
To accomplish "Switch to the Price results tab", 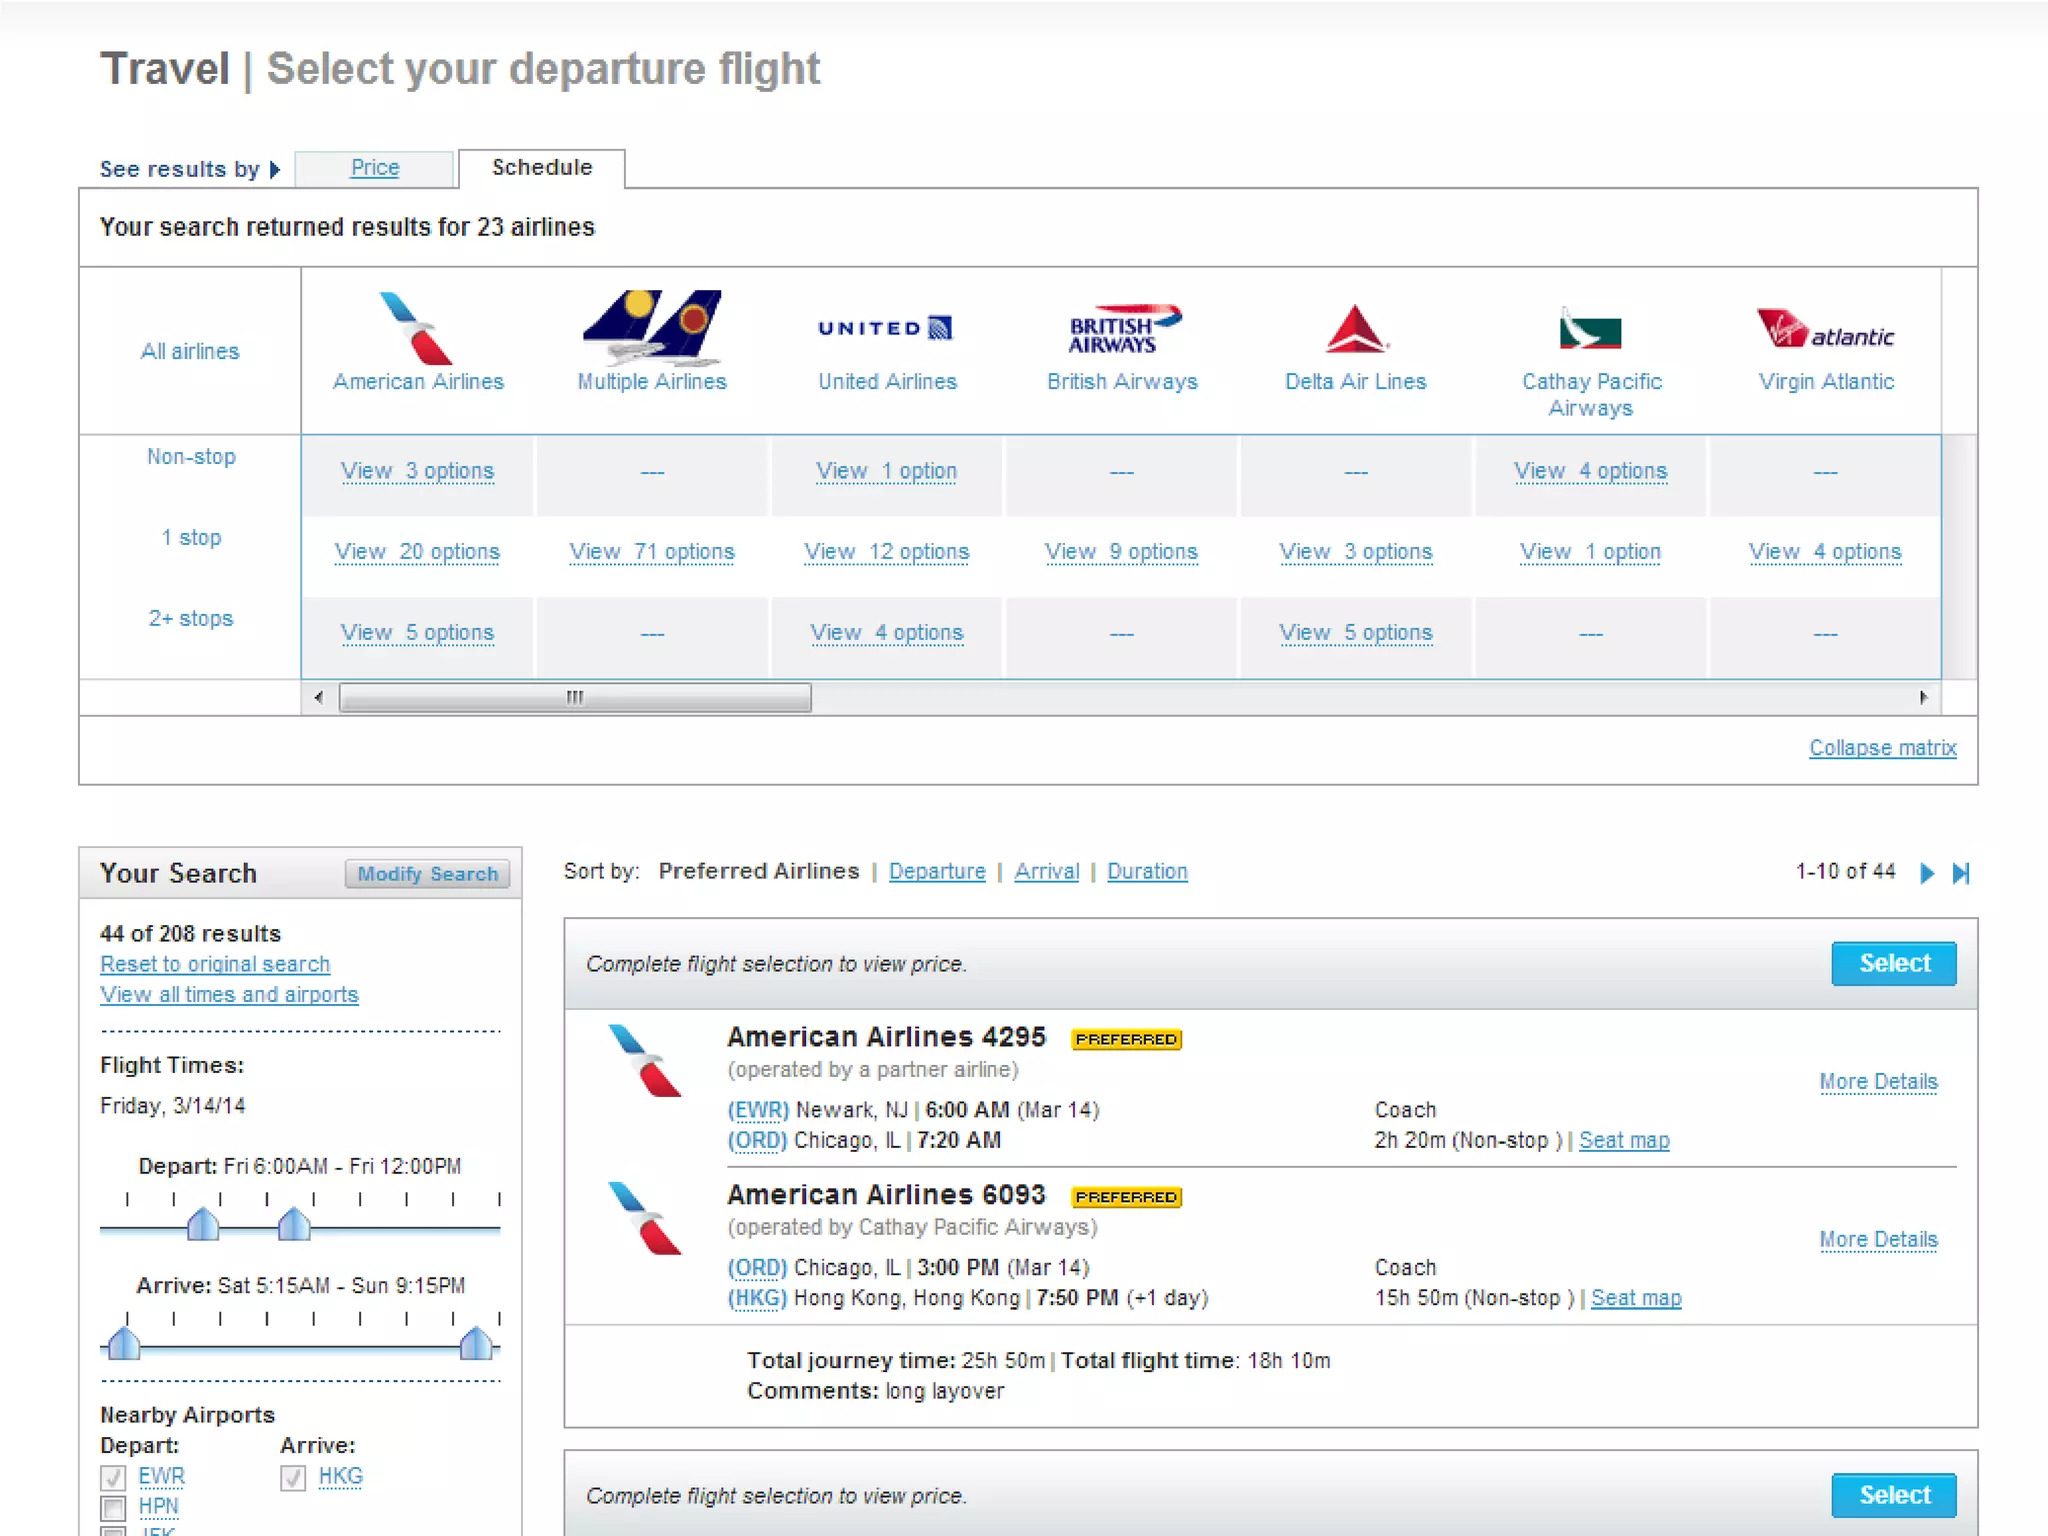I will pyautogui.click(x=375, y=168).
